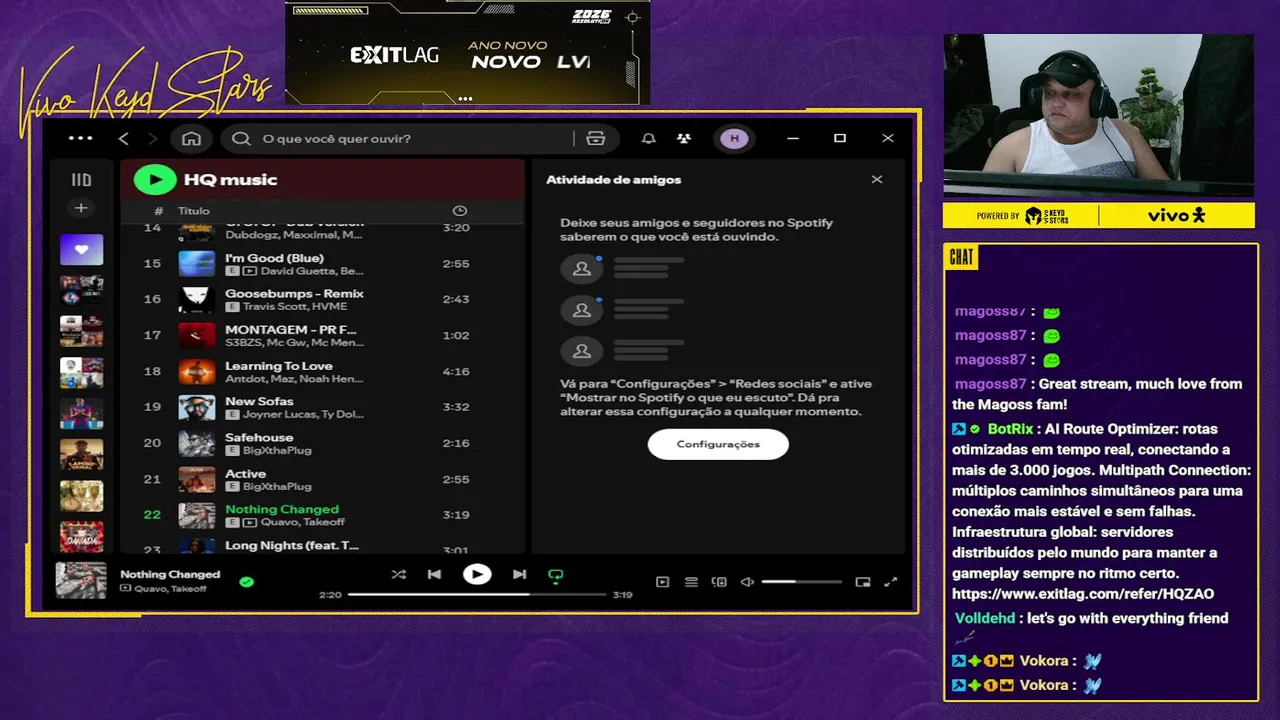Click the streamer webcam feed

(x=1098, y=116)
